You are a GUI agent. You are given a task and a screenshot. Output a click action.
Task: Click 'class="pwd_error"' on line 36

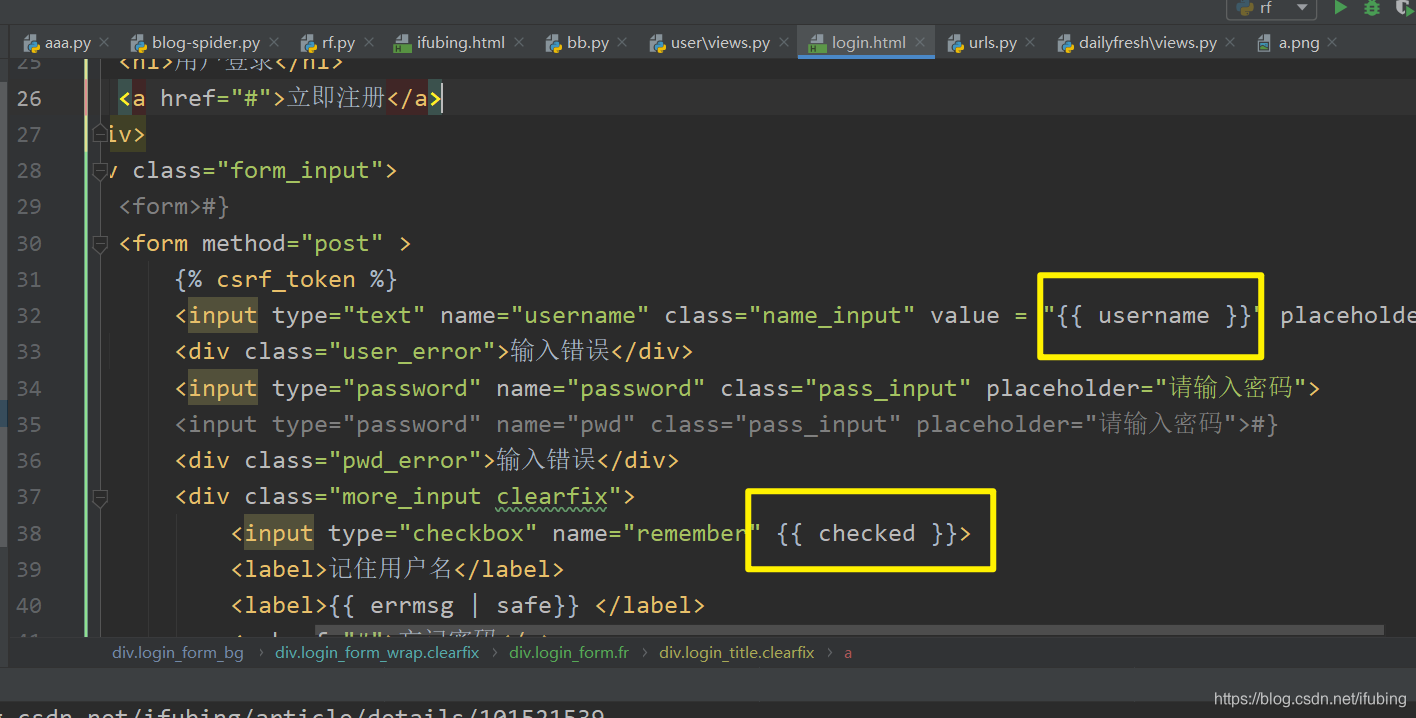click(x=363, y=461)
